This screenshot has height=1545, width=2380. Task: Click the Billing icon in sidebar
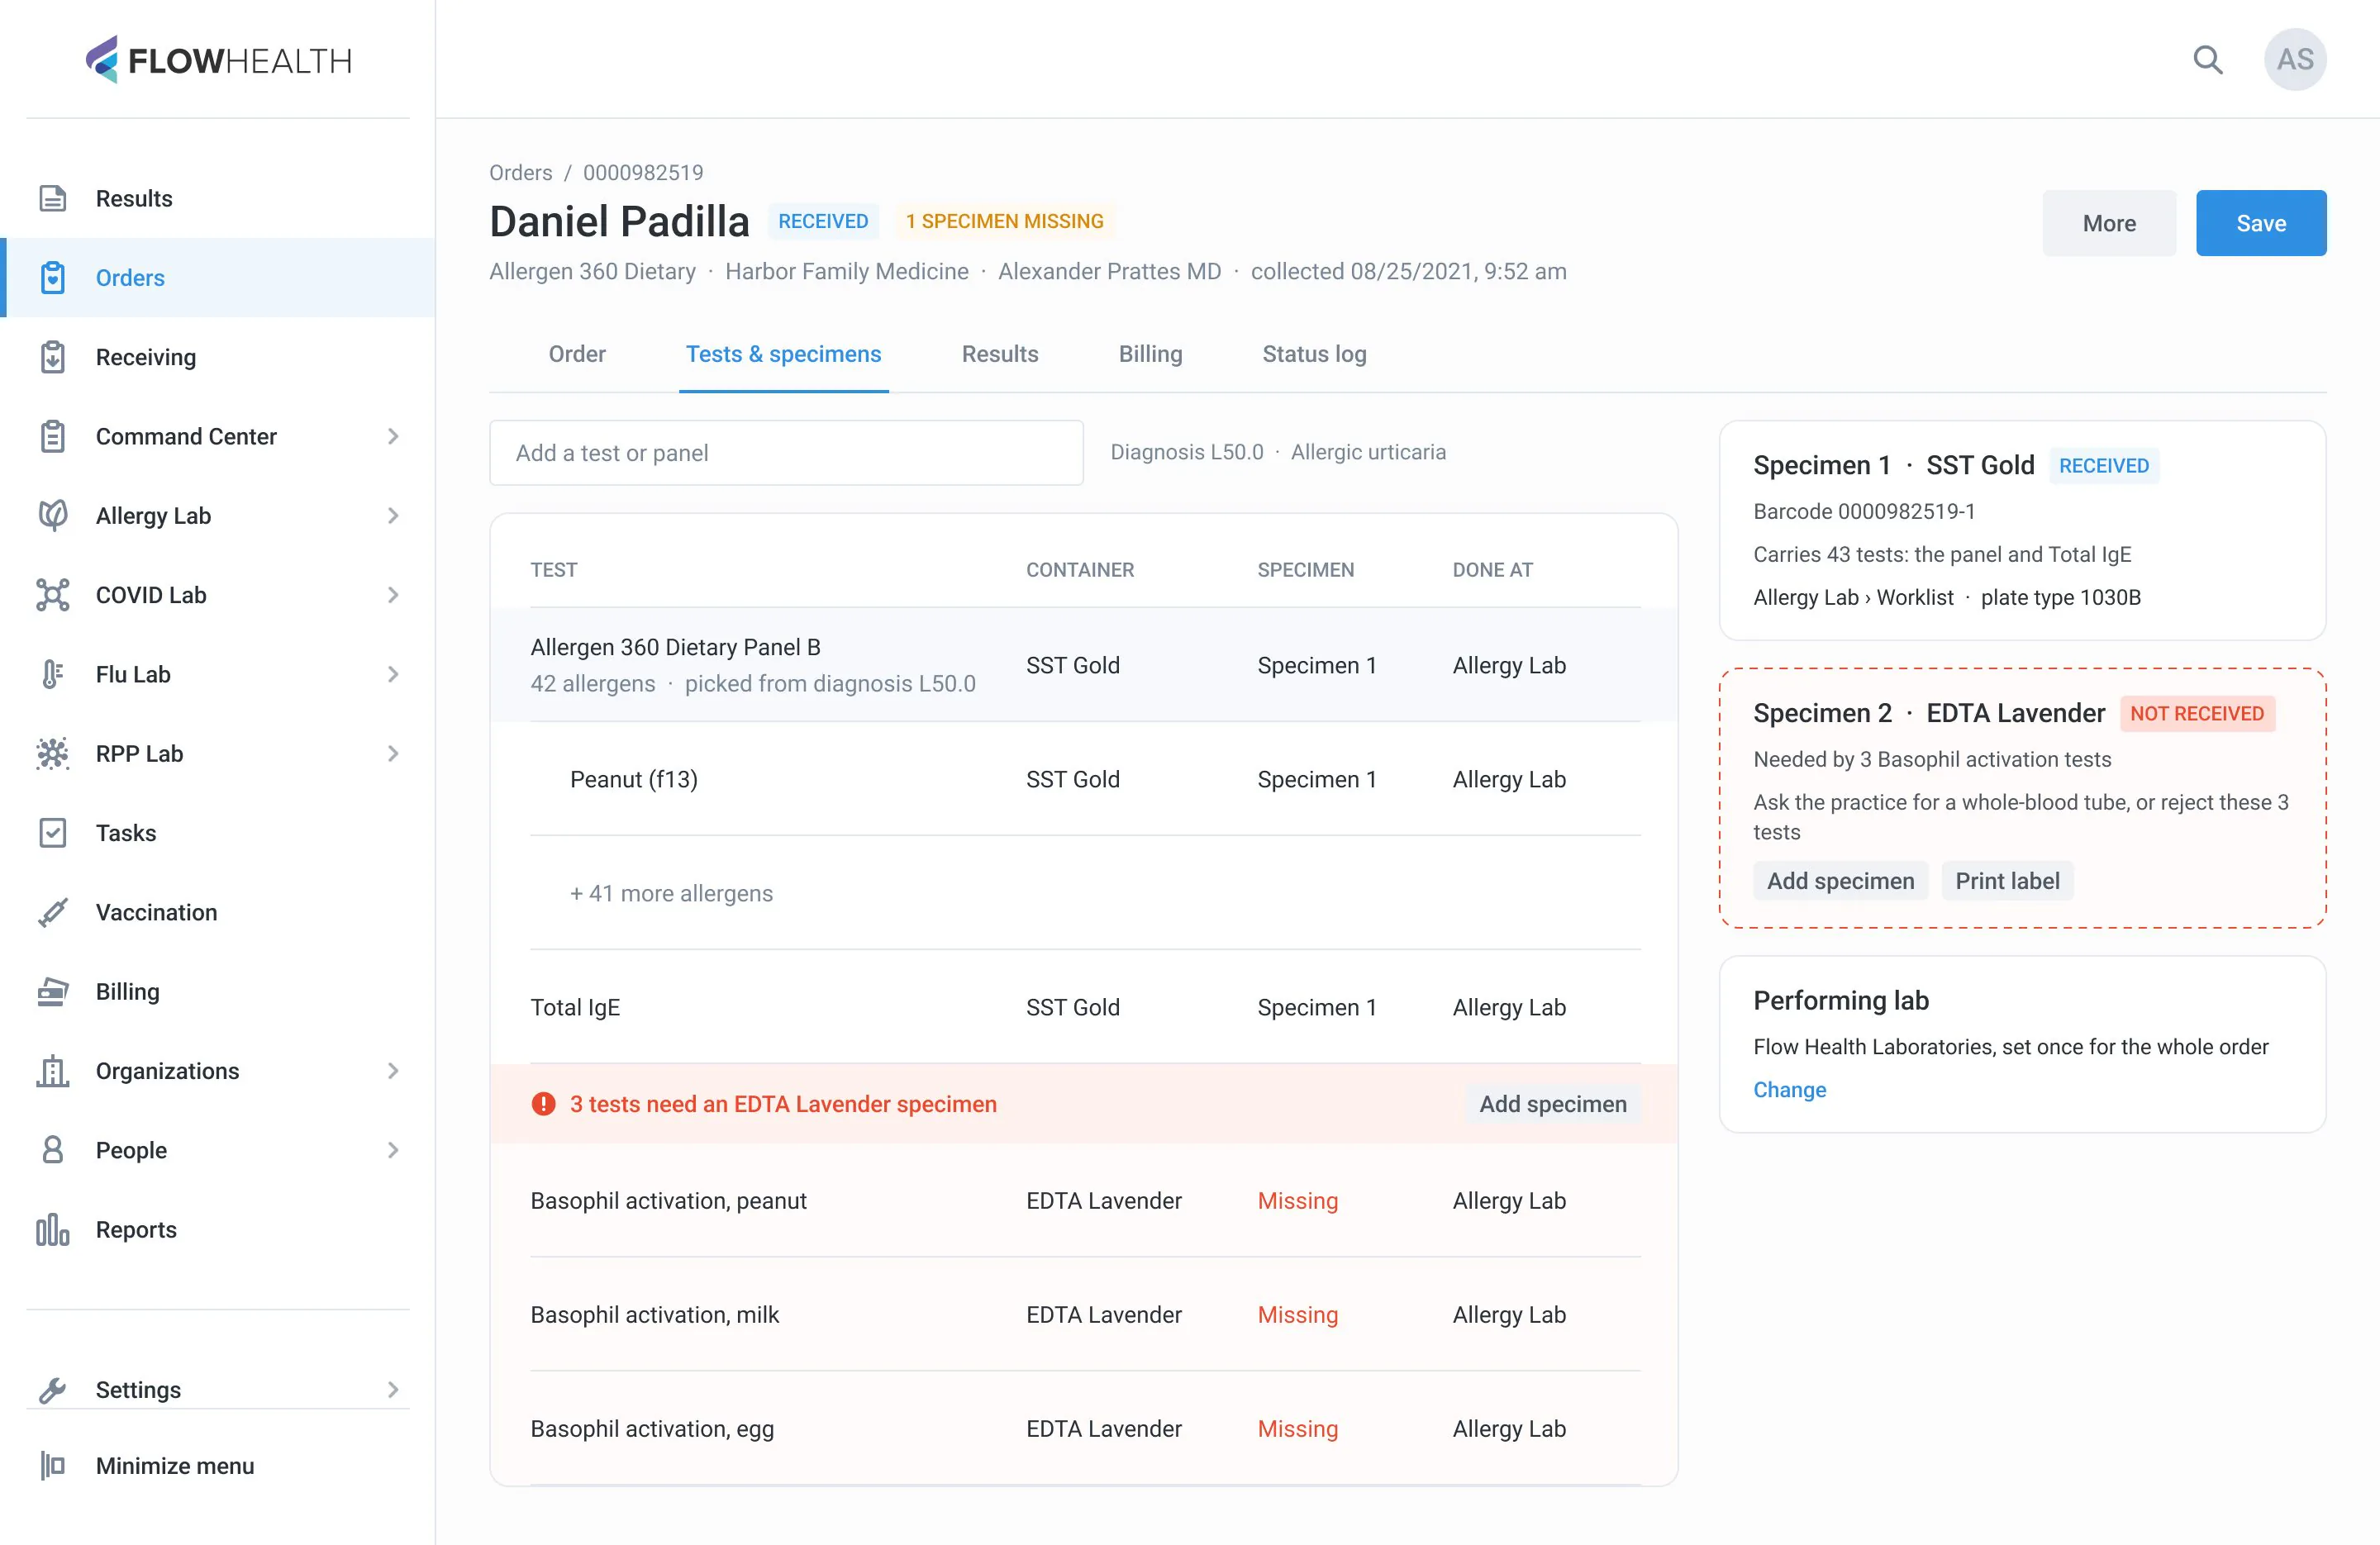tap(52, 991)
